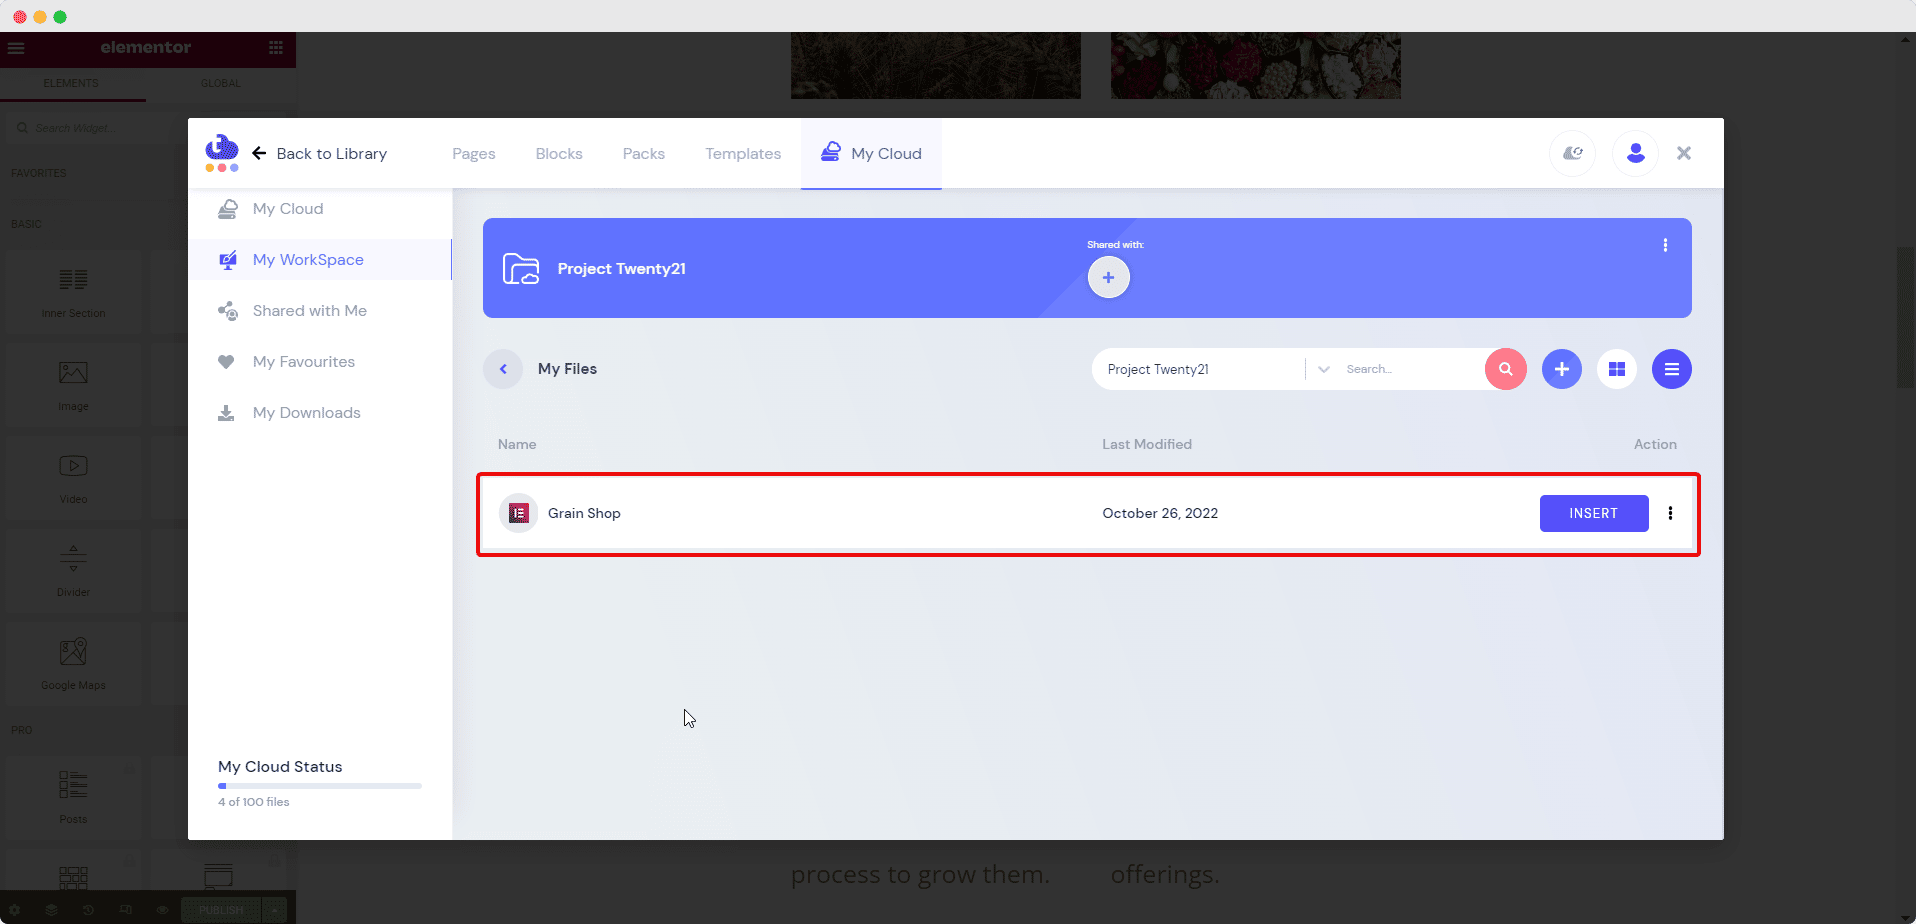Add a member under Shared with
Screen dimensions: 1916x924
click(1109, 277)
